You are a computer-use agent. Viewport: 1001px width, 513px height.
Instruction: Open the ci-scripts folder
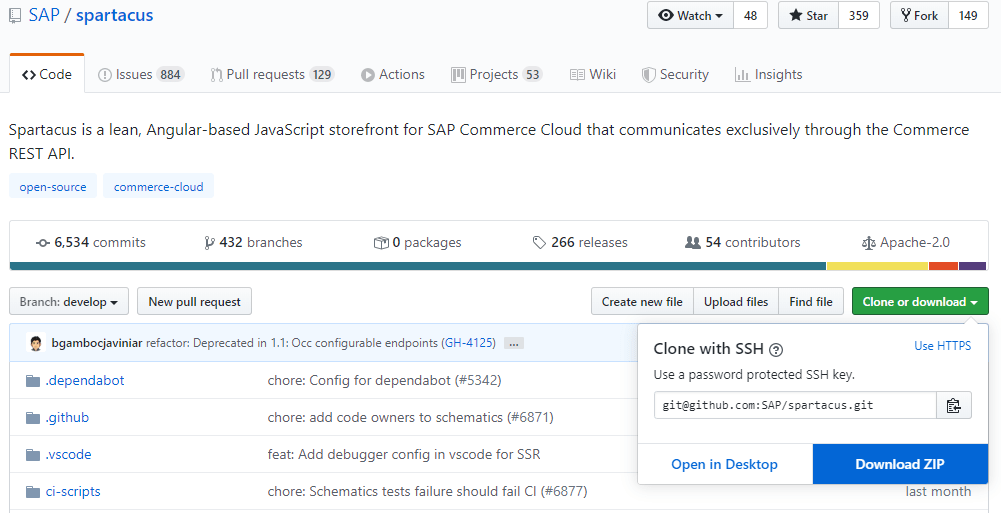(x=73, y=491)
